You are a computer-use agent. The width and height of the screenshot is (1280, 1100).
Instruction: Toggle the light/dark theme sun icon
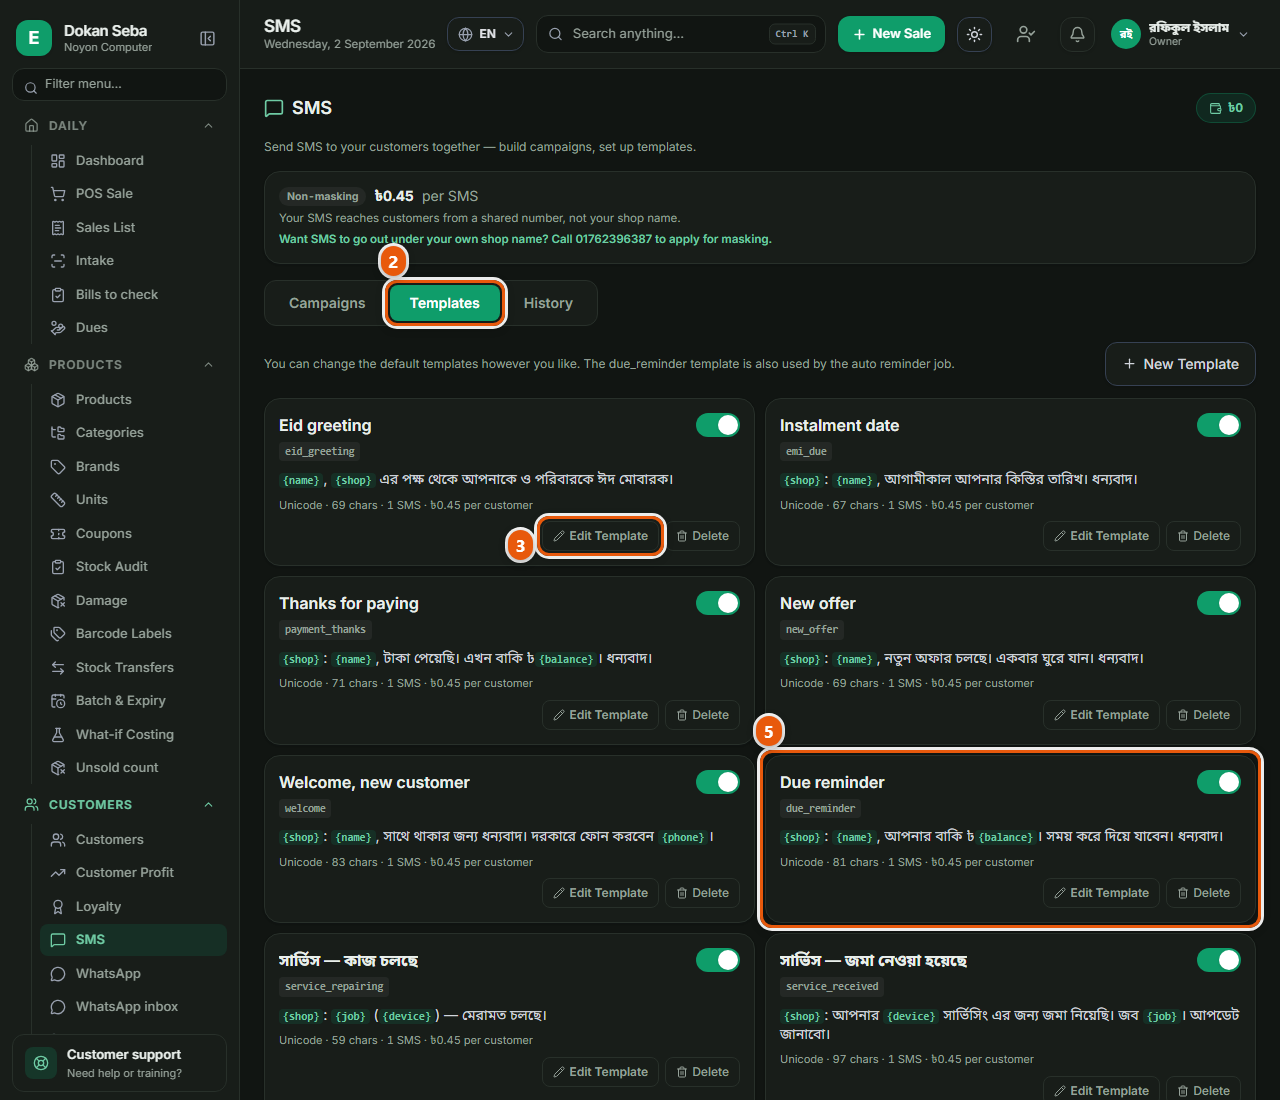(x=974, y=34)
